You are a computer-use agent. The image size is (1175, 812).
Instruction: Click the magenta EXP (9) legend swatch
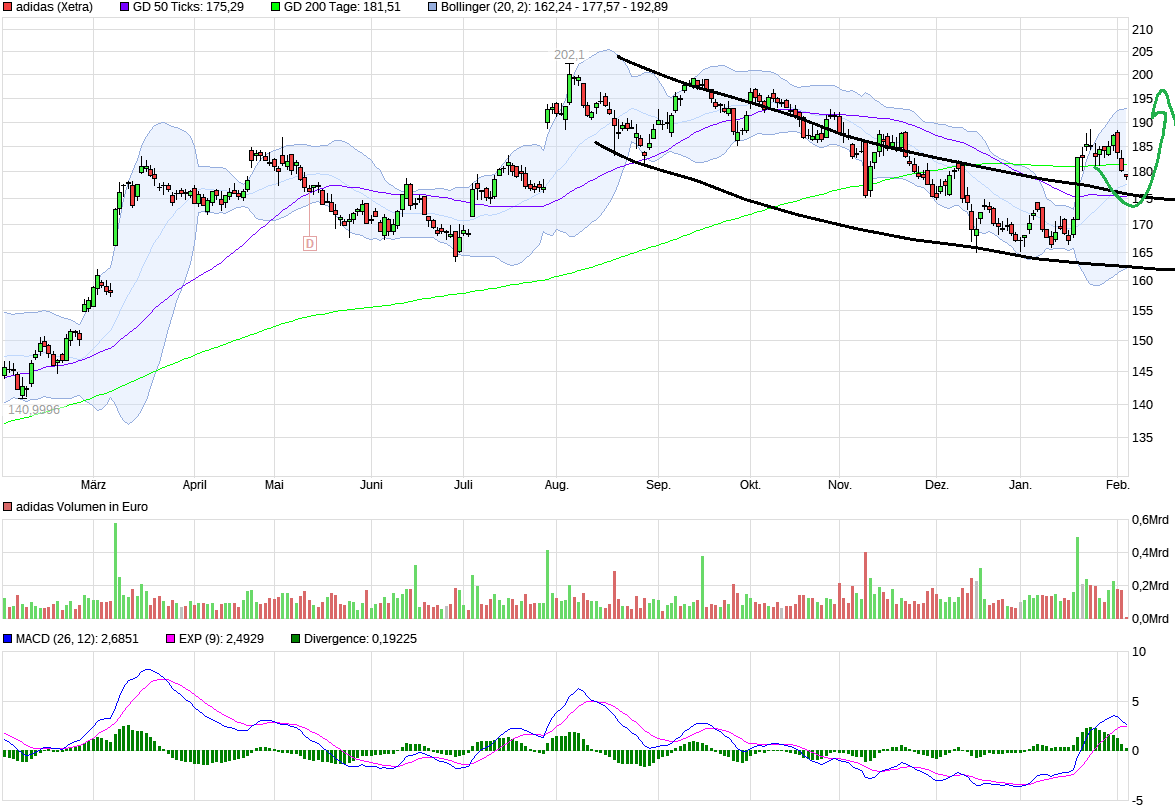[x=171, y=639]
